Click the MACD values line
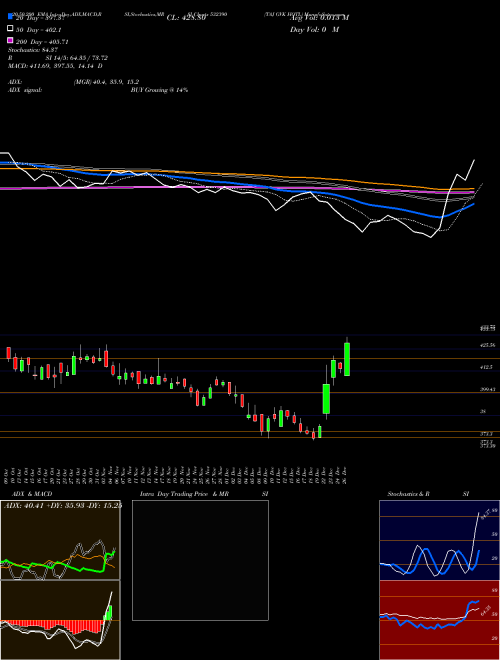 [x=55, y=66]
